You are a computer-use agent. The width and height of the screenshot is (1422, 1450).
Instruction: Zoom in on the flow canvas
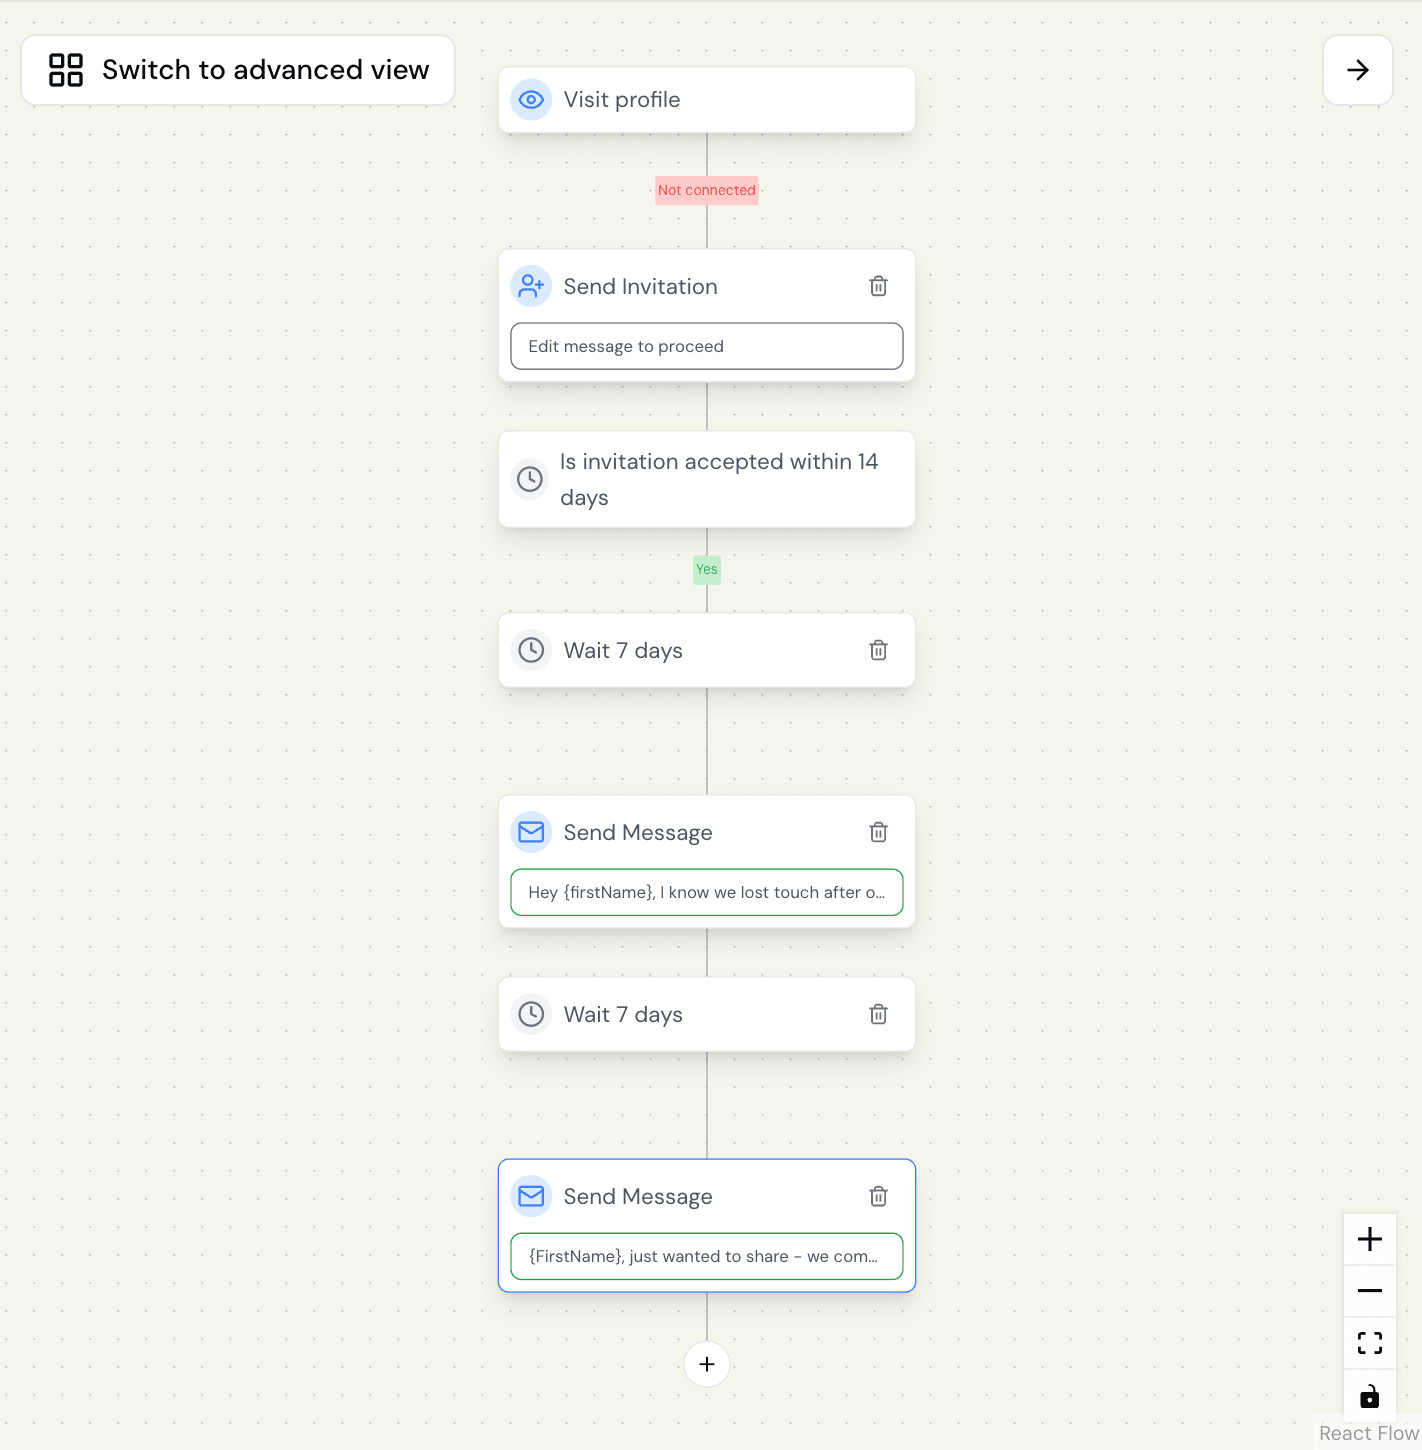pos(1369,1239)
